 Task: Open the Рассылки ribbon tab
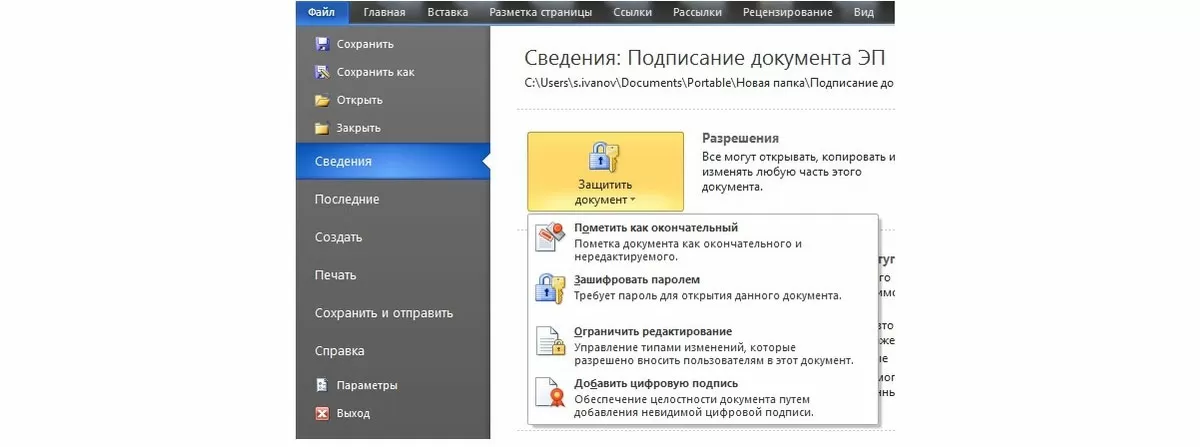point(697,12)
